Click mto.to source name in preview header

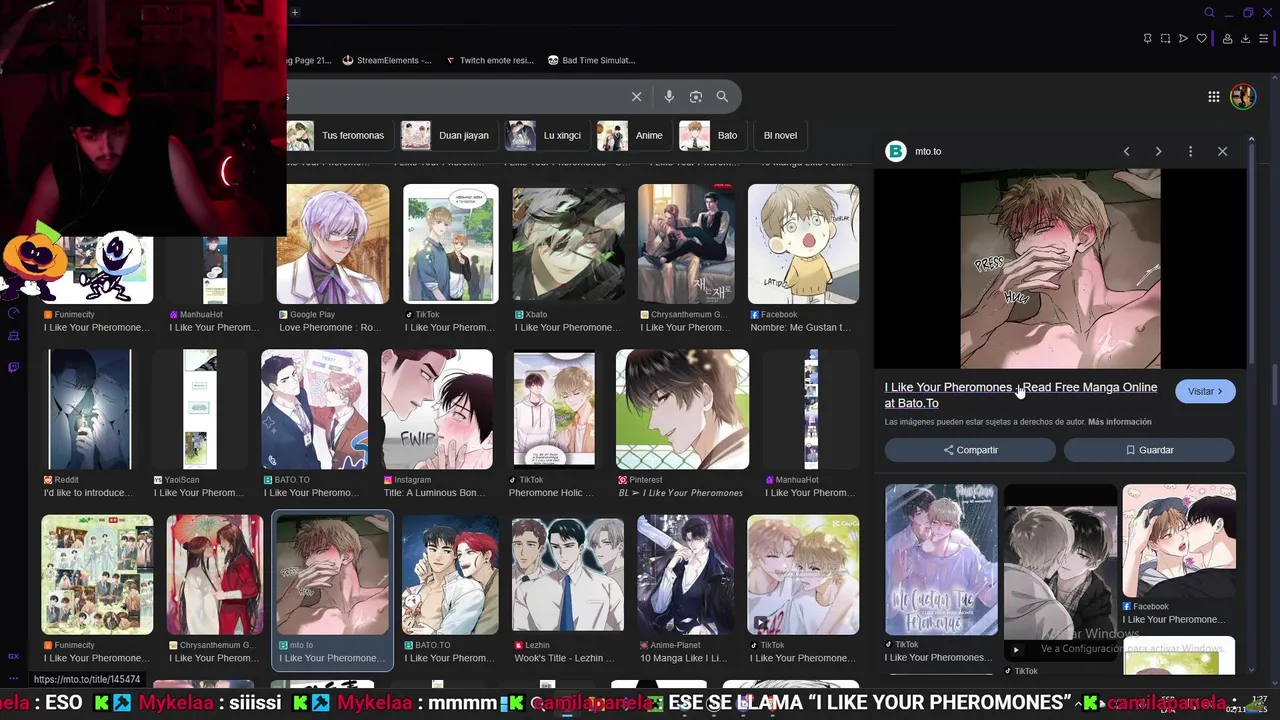point(928,151)
